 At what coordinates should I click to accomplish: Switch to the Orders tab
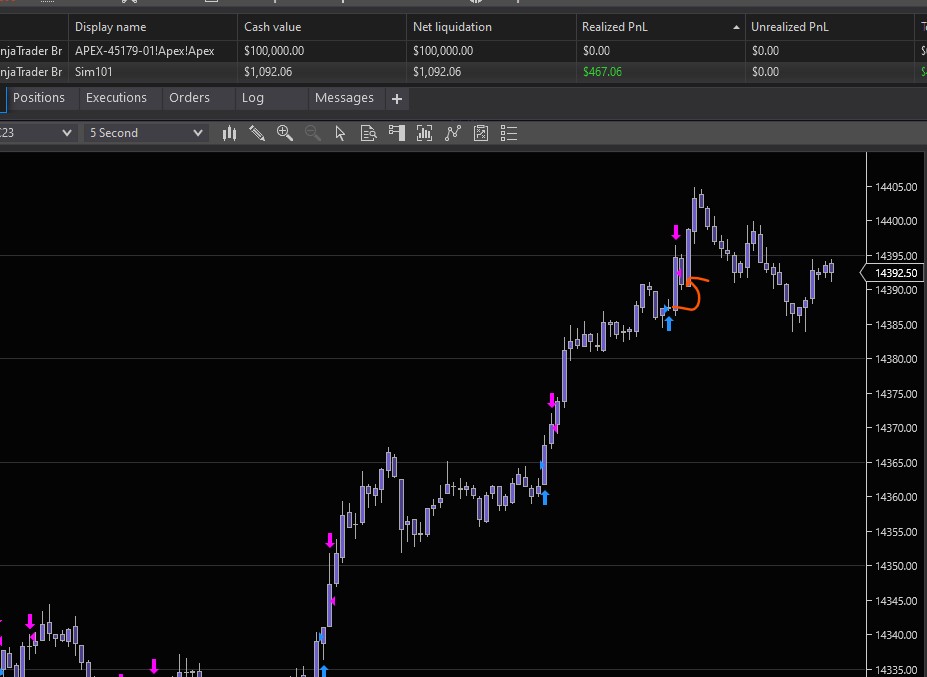tap(189, 98)
